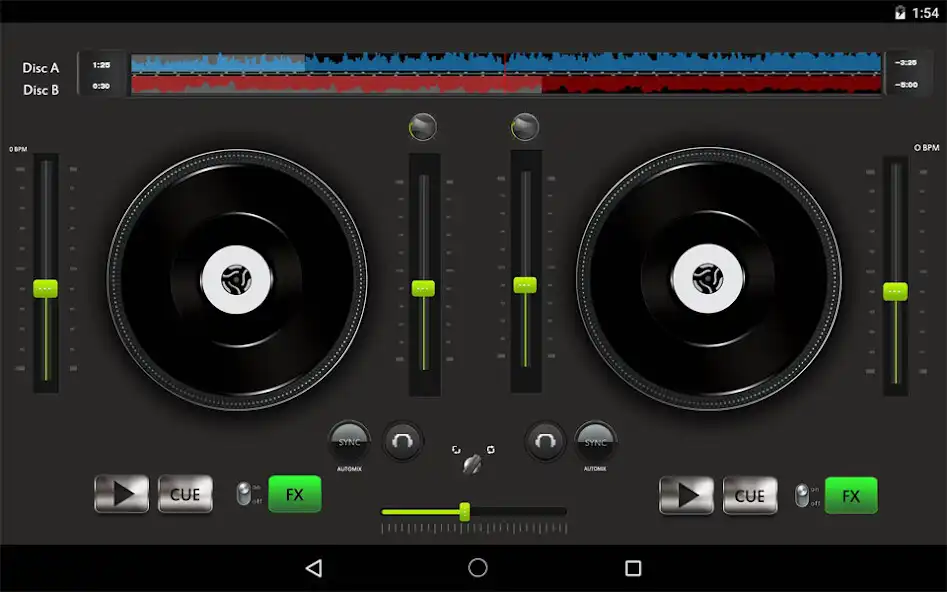Viewport: 947px width, 592px height.
Task: Click the left channel volume fader handle
Action: coord(423,288)
